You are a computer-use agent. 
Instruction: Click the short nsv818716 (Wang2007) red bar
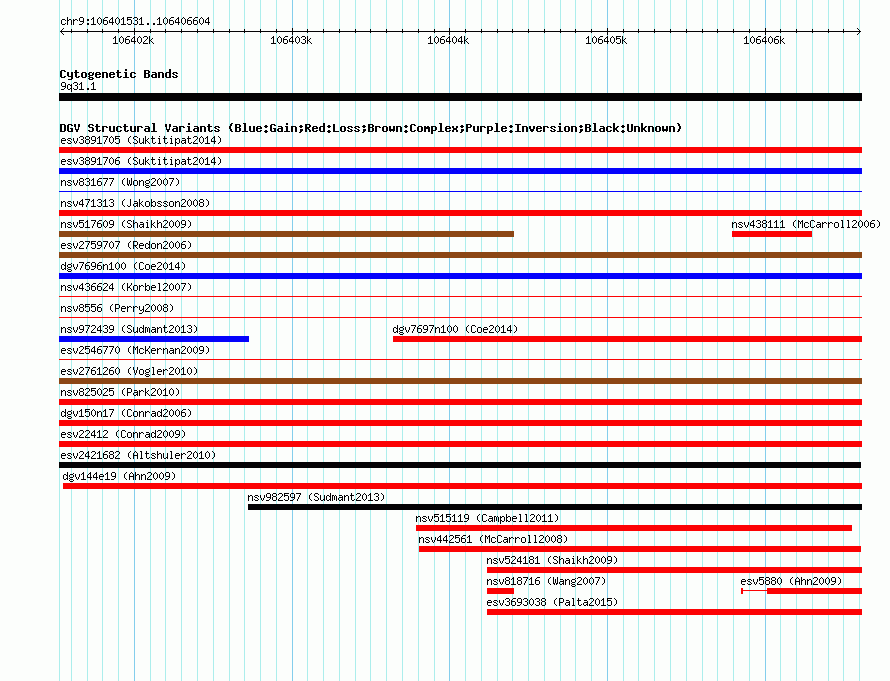[501, 591]
